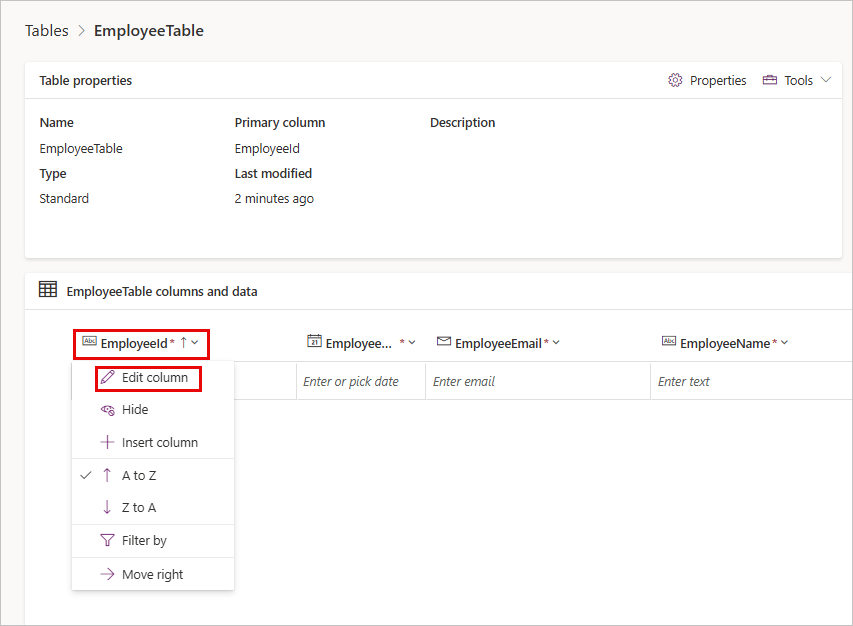Click the Table properties heading

tap(85, 81)
